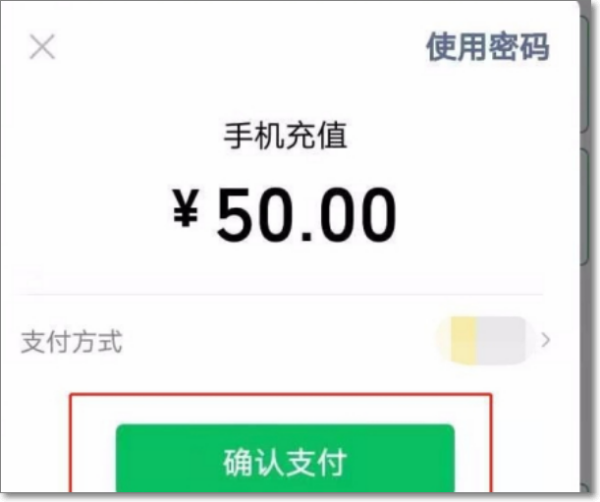This screenshot has height=502, width=600.
Task: Click the right arrow beside payment method
Action: 546,340
